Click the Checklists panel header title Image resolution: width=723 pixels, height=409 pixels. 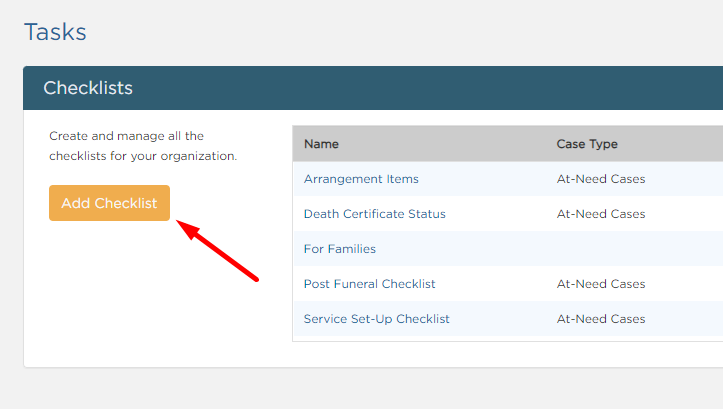pyautogui.click(x=88, y=88)
